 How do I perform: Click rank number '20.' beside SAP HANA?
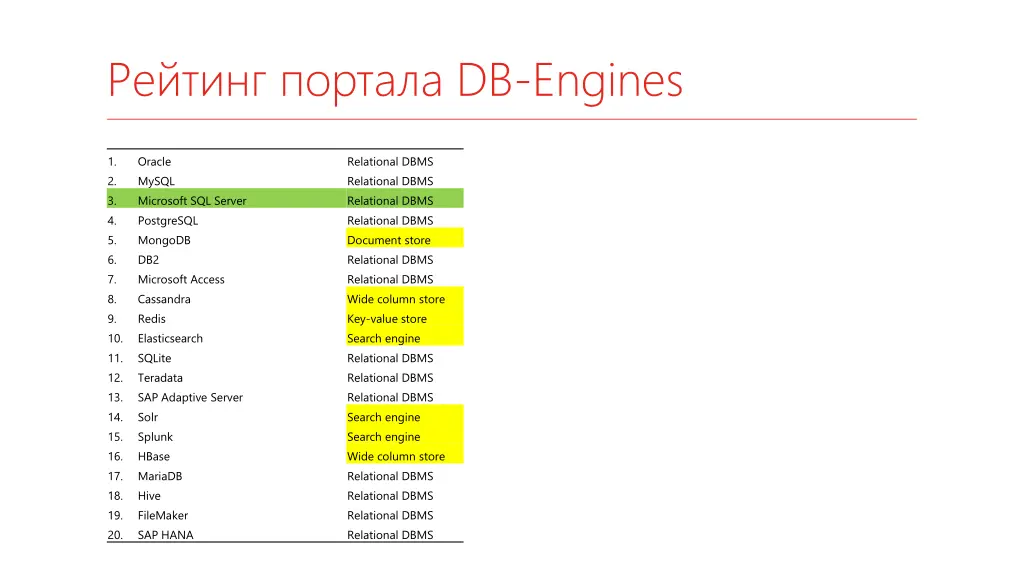(115, 535)
